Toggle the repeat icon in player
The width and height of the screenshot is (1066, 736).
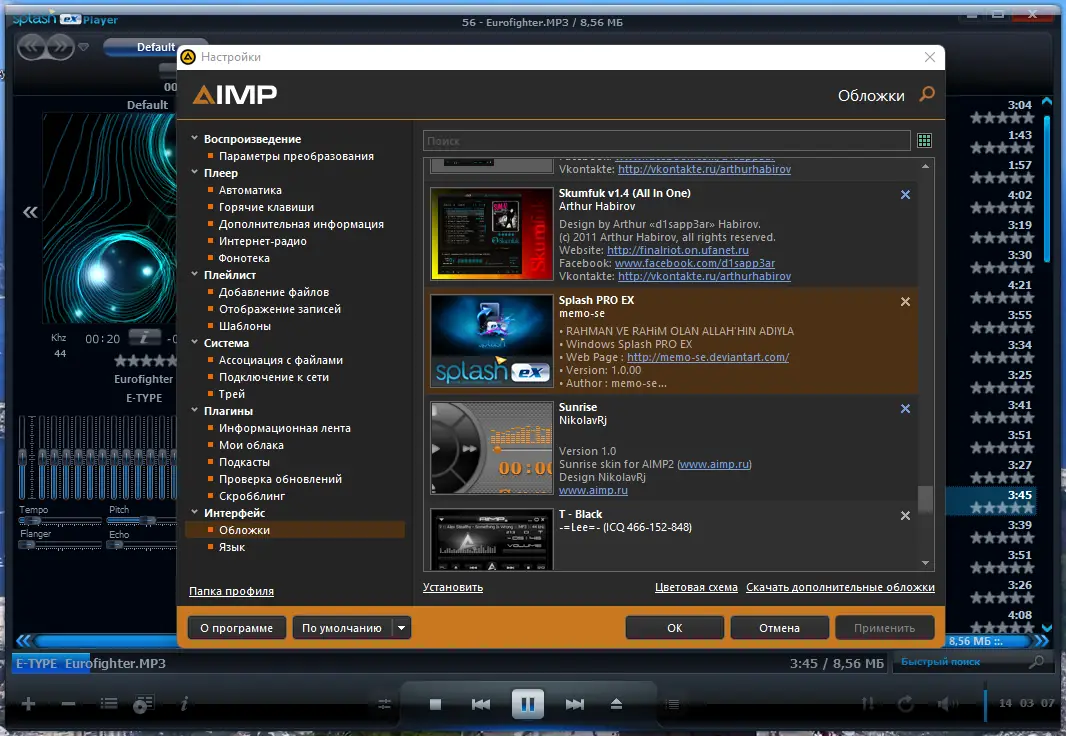click(x=906, y=704)
